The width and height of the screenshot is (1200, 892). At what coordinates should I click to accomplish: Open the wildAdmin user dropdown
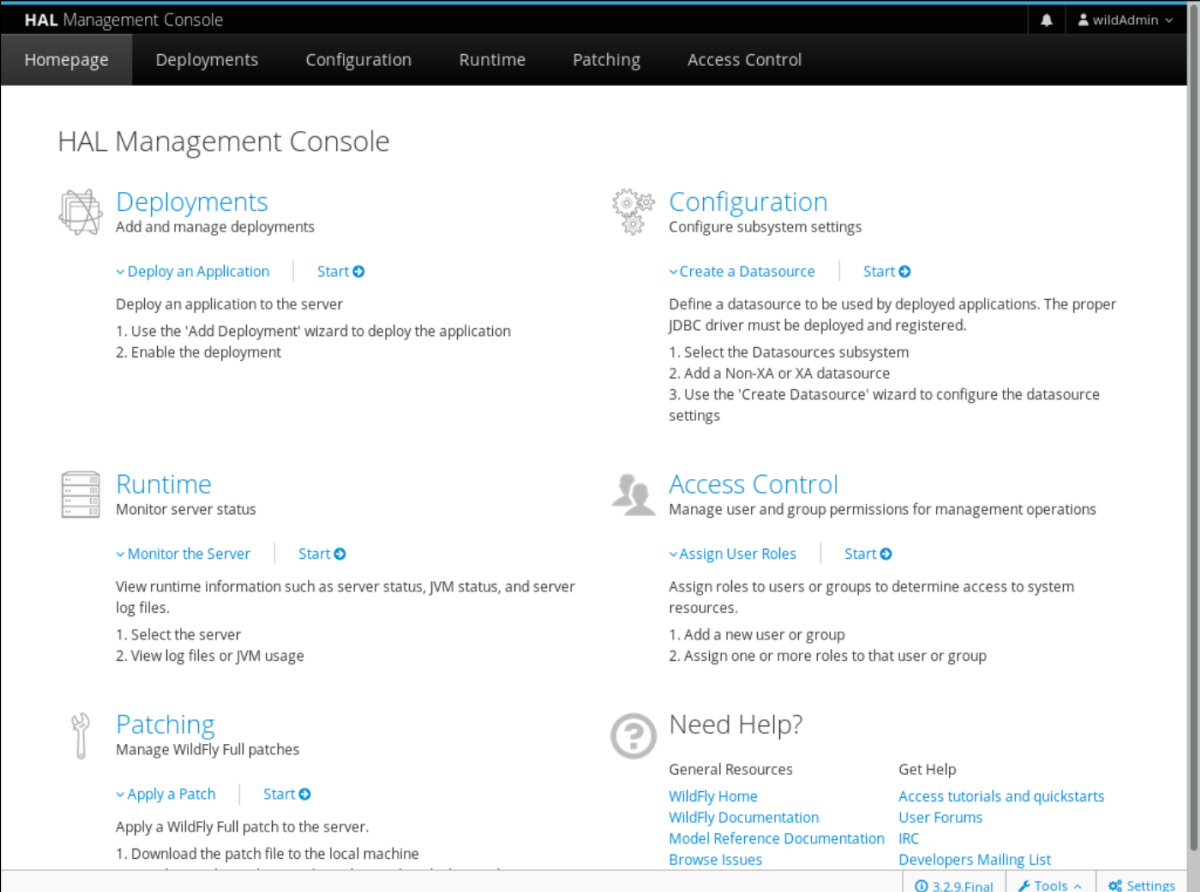[x=1124, y=20]
